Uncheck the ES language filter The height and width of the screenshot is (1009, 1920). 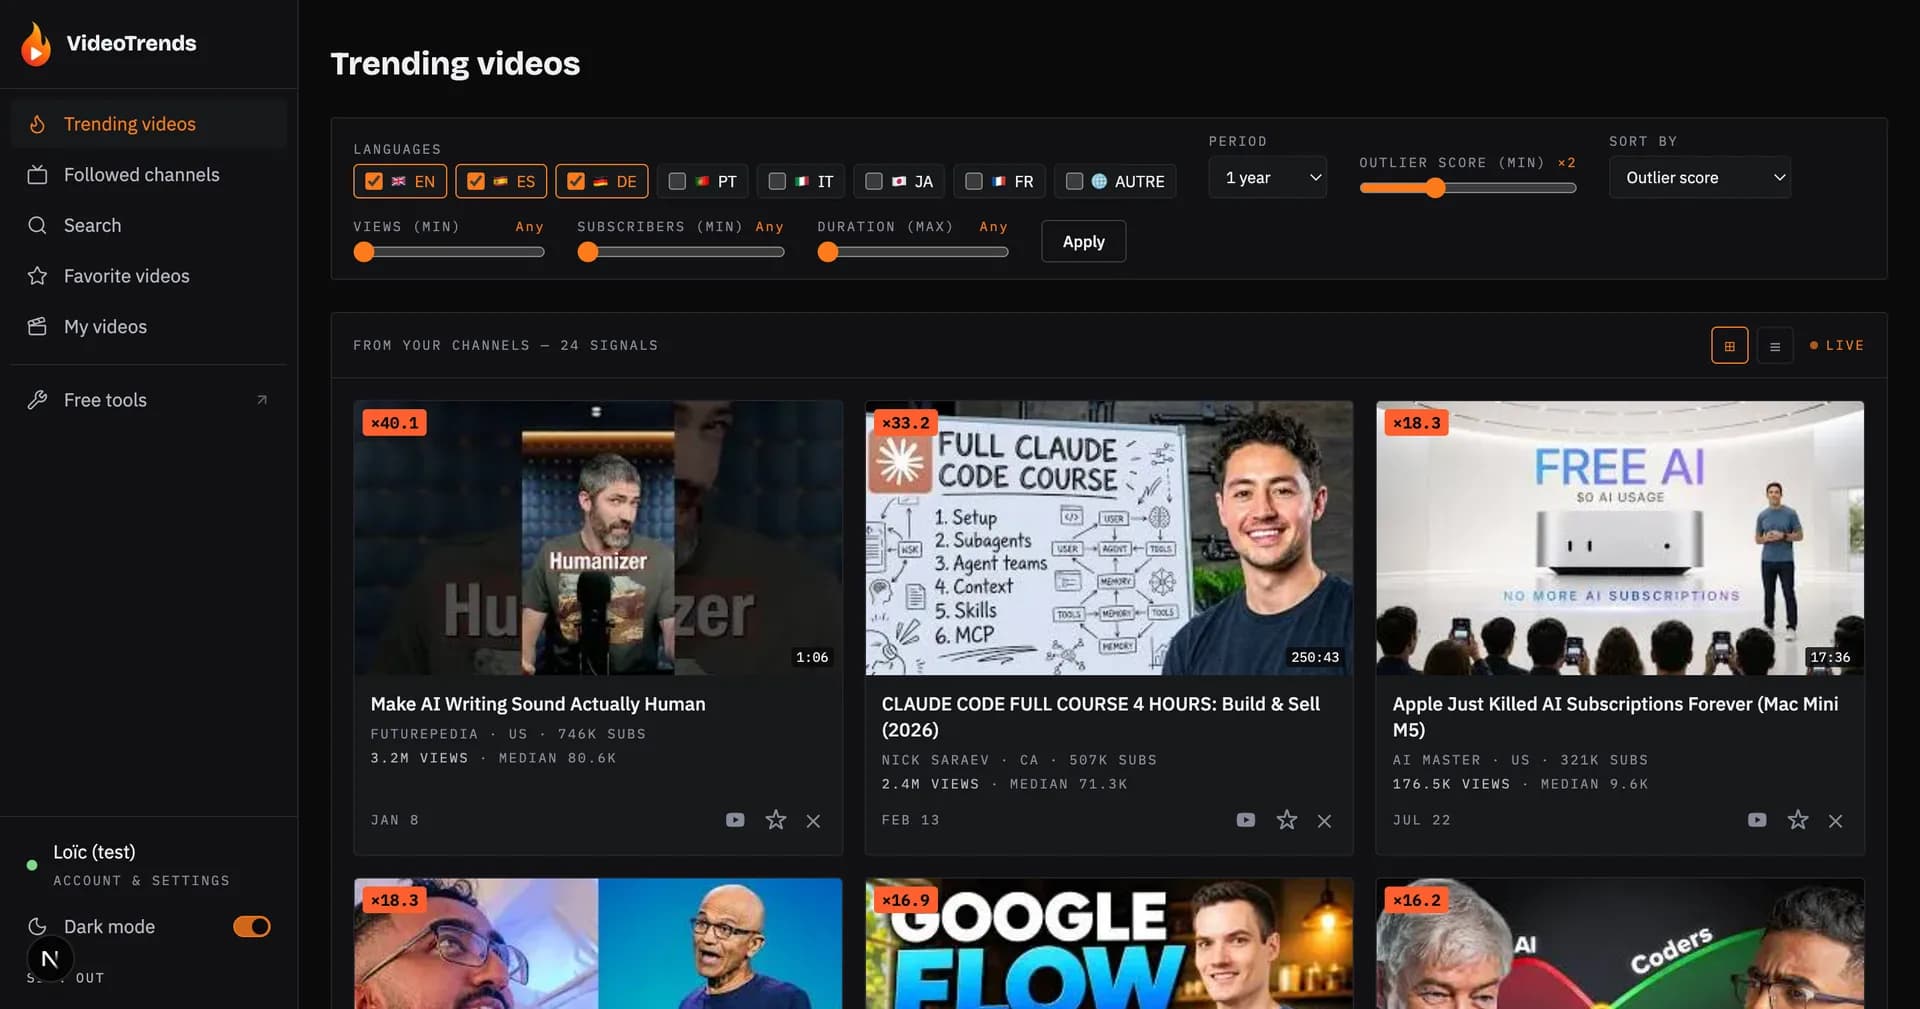coord(501,181)
